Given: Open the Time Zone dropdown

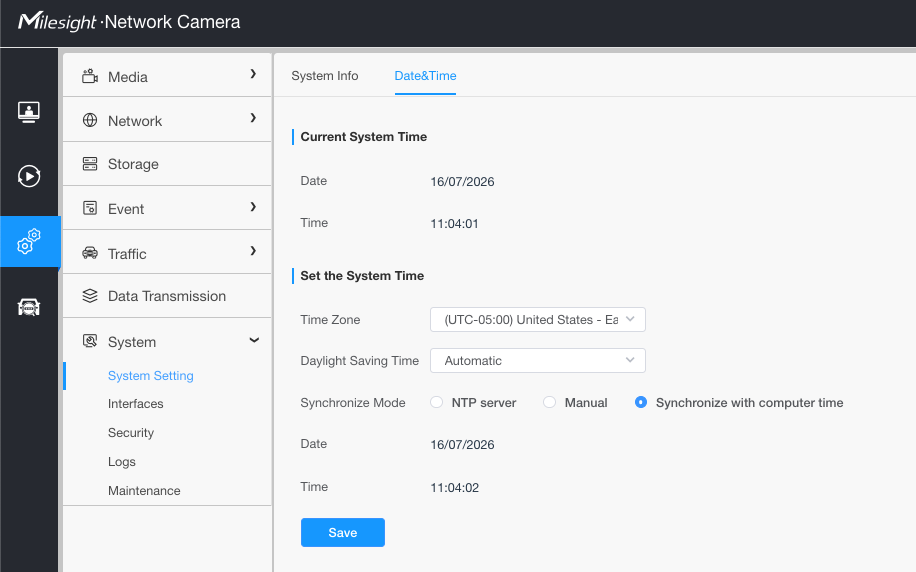Looking at the screenshot, I should click(x=537, y=320).
